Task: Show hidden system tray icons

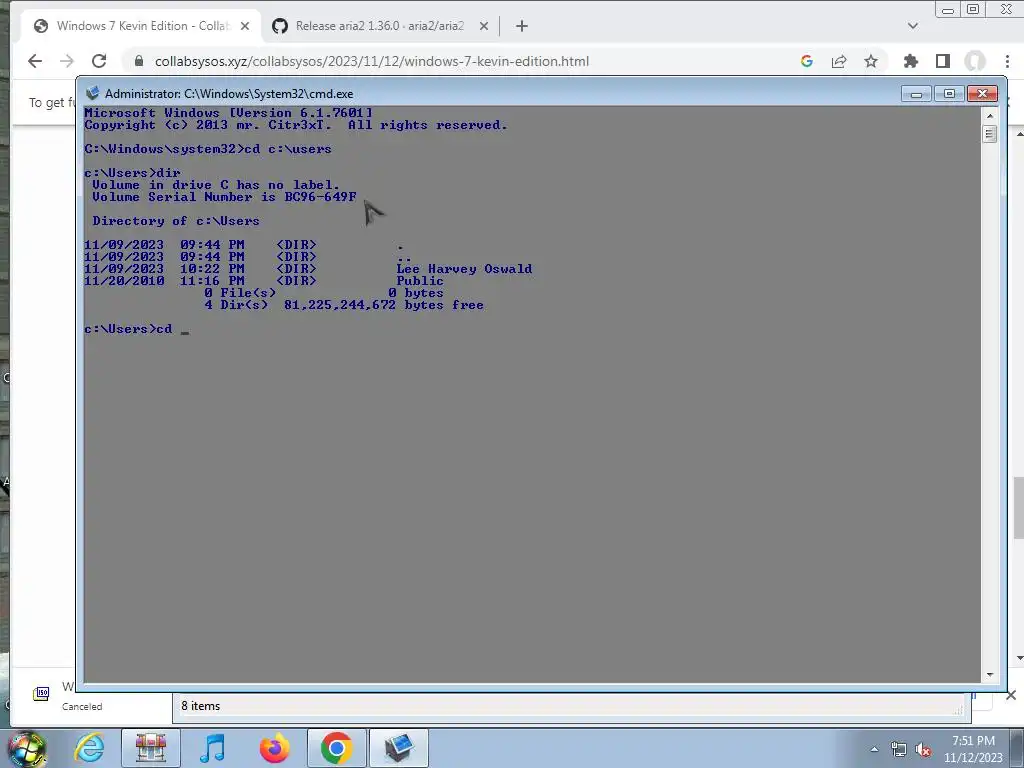Action: [874, 749]
